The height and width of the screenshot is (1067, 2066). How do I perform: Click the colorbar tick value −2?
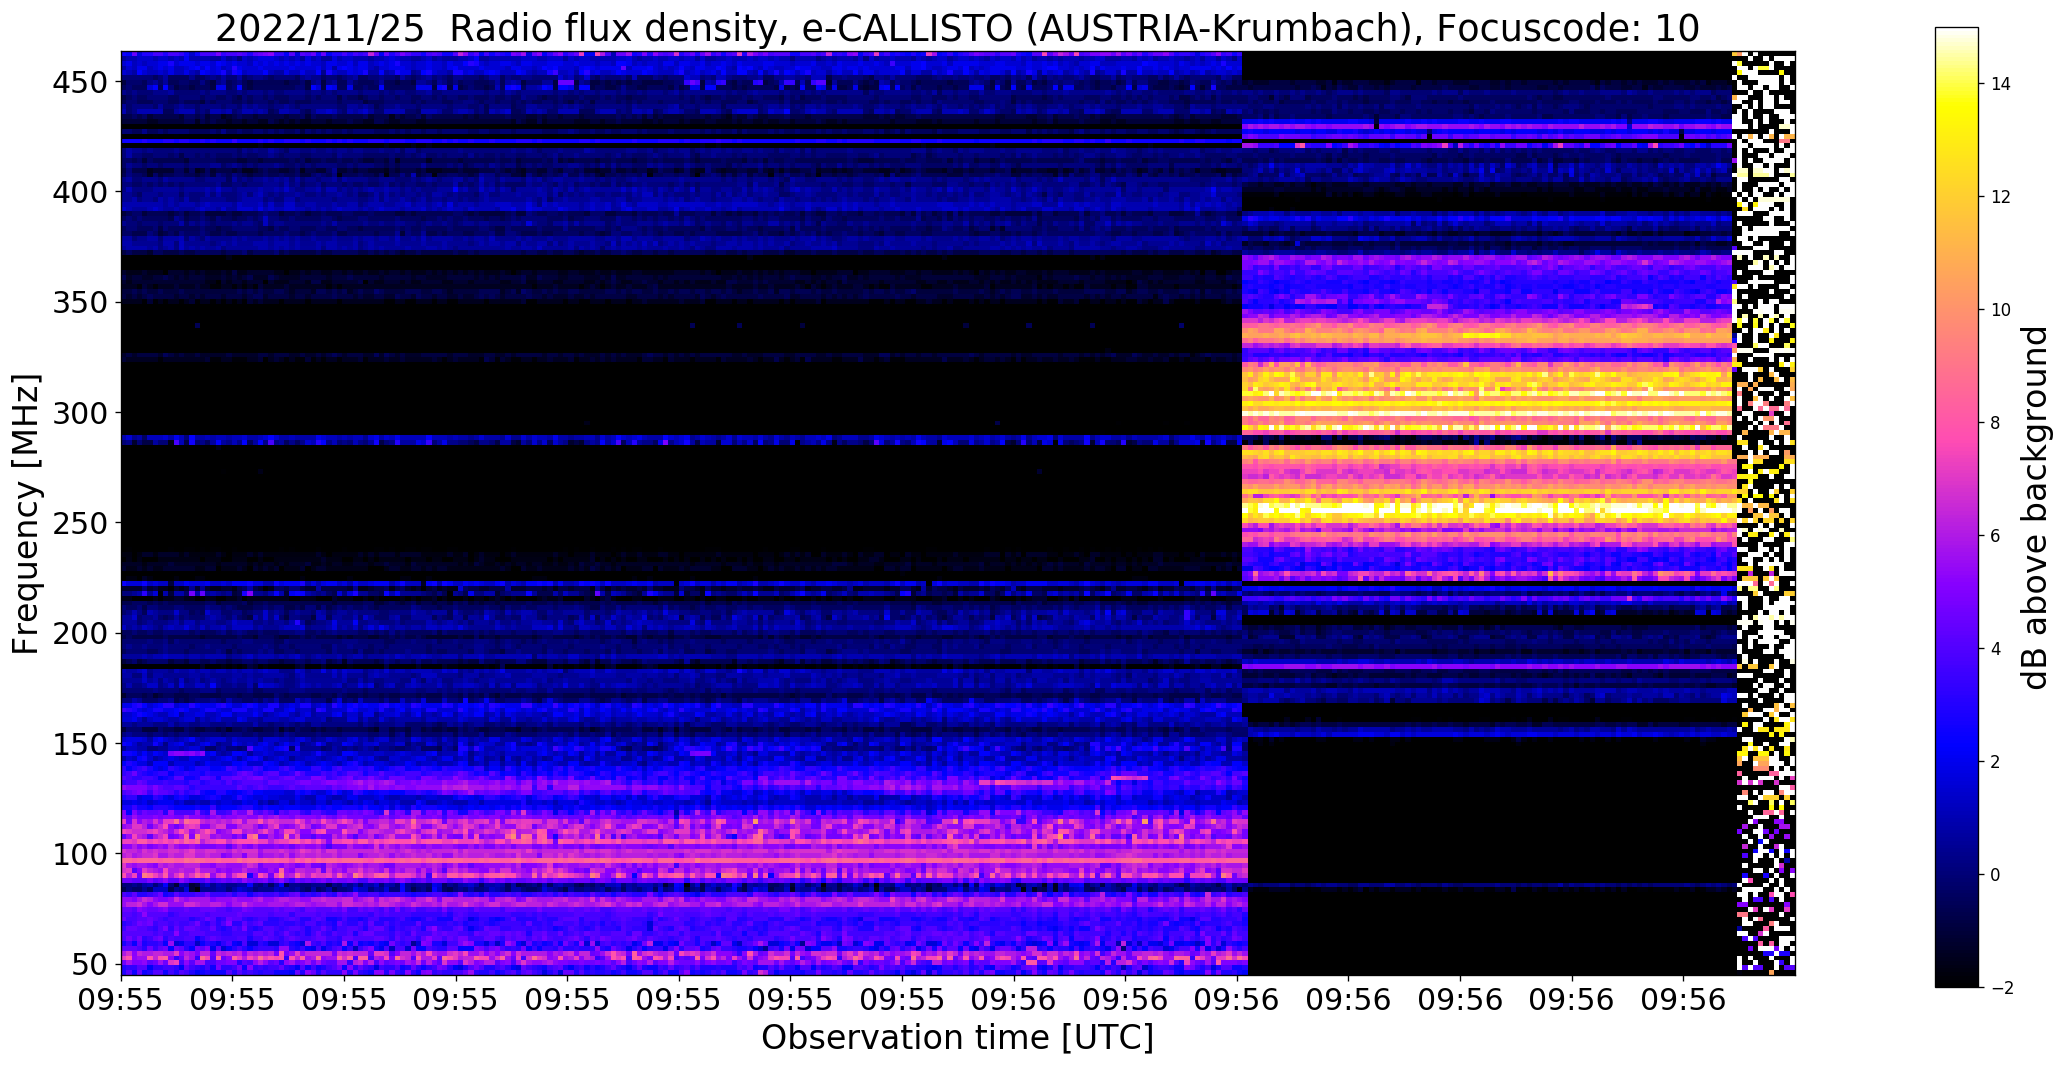tap(2001, 988)
